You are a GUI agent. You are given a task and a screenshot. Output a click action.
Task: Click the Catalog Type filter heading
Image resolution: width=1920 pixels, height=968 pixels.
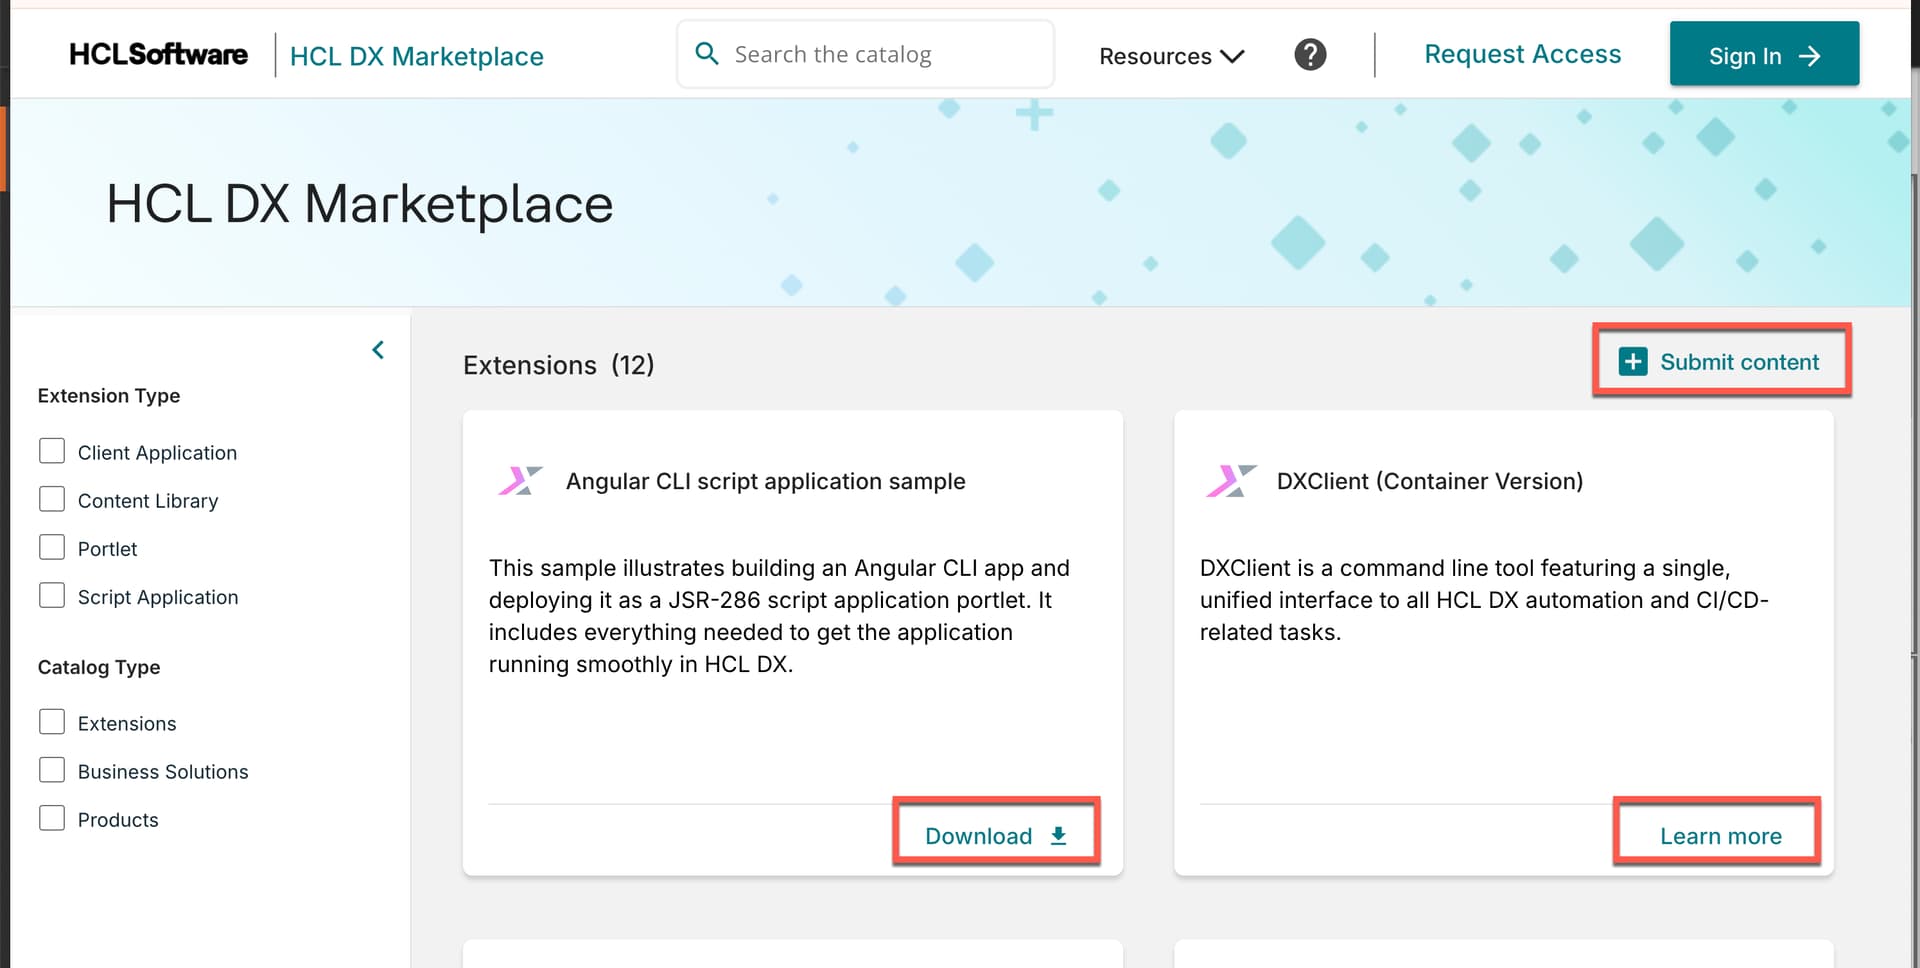click(99, 667)
